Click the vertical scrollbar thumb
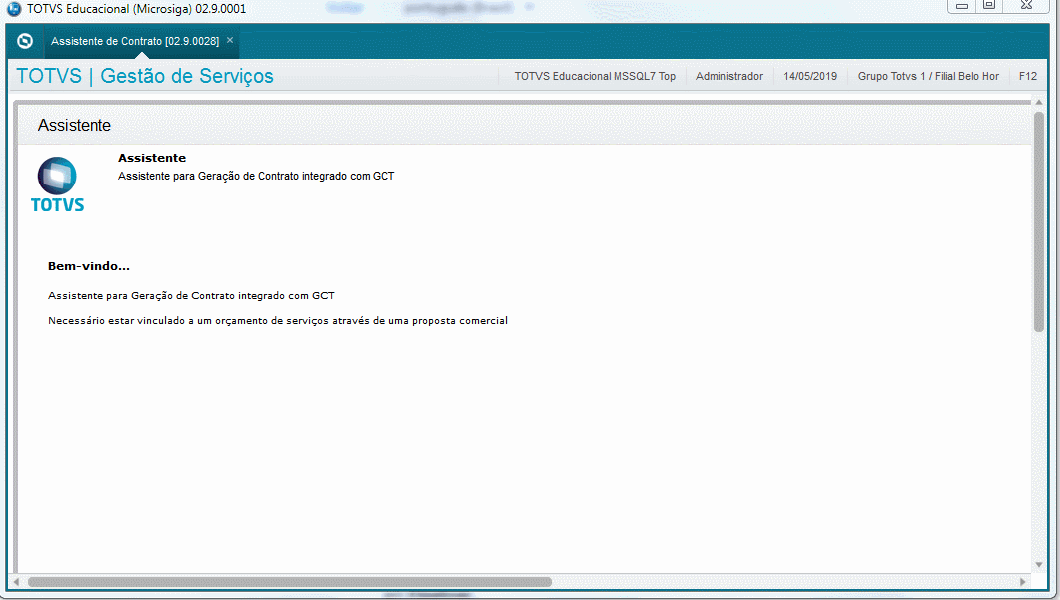 1039,222
